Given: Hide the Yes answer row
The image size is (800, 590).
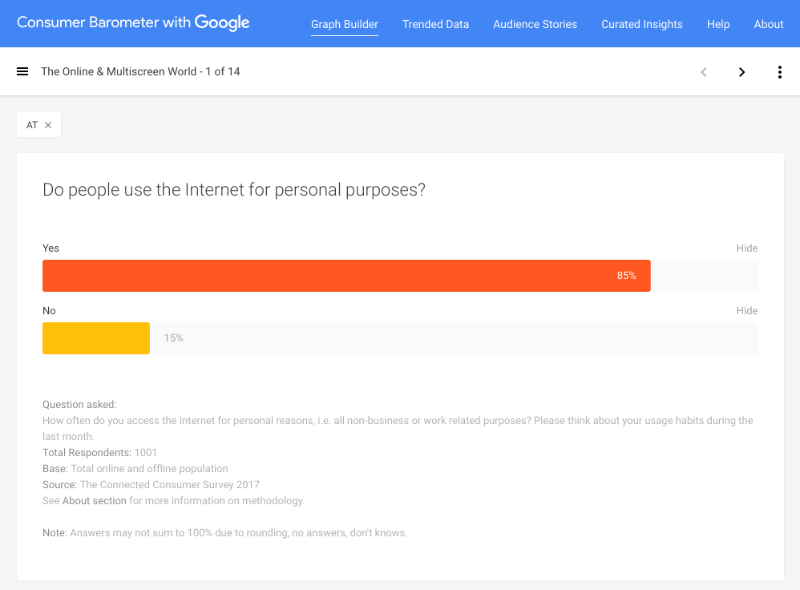Looking at the screenshot, I should [x=746, y=248].
